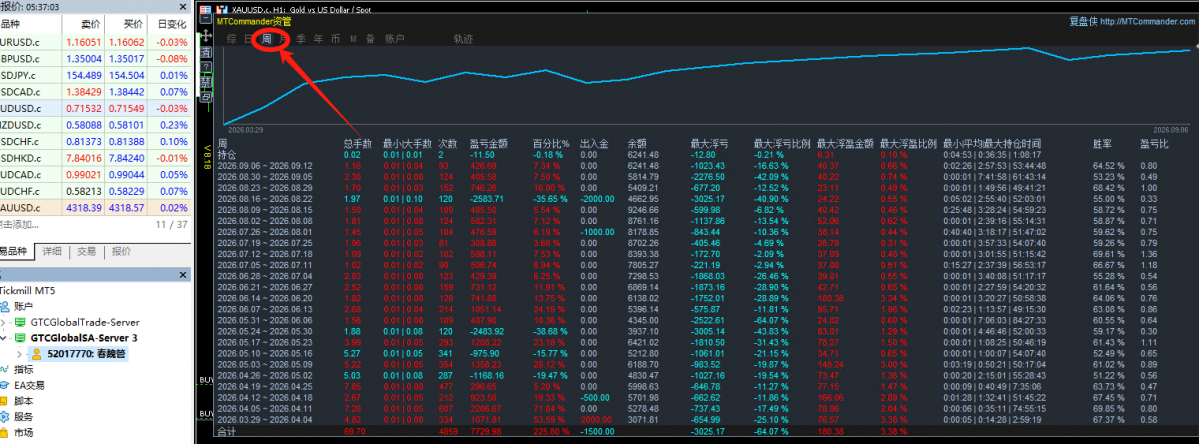
Task: Click the question mark help icon
Action: [206, 67]
